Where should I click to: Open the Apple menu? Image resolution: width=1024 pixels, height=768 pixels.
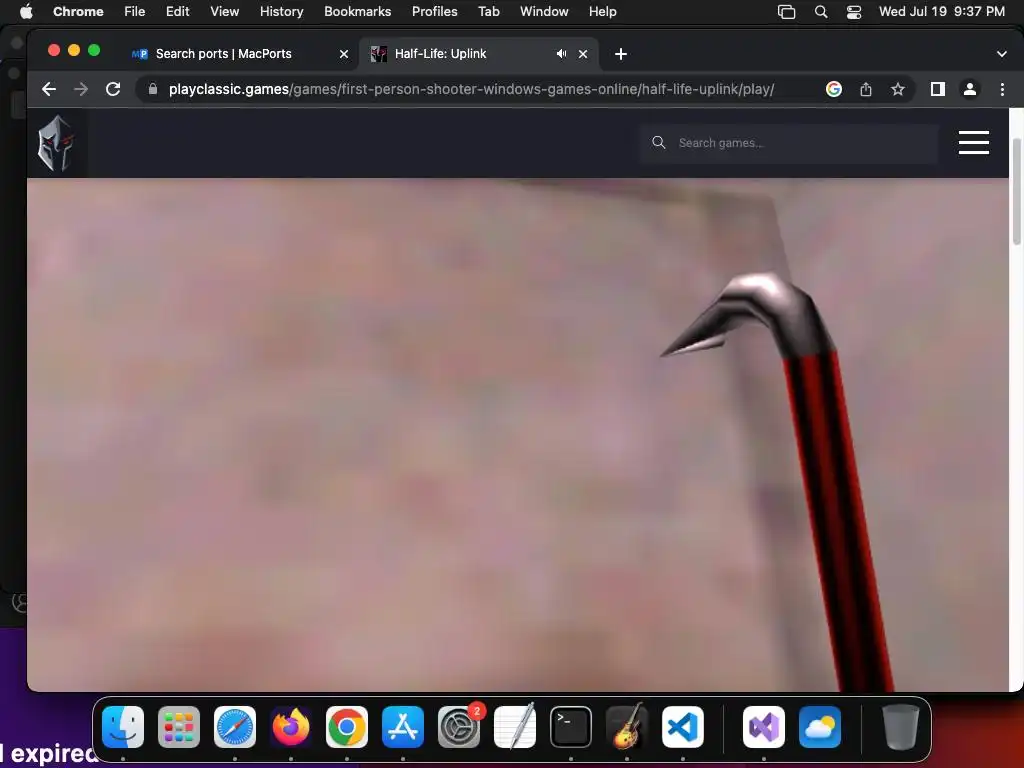click(x=26, y=12)
